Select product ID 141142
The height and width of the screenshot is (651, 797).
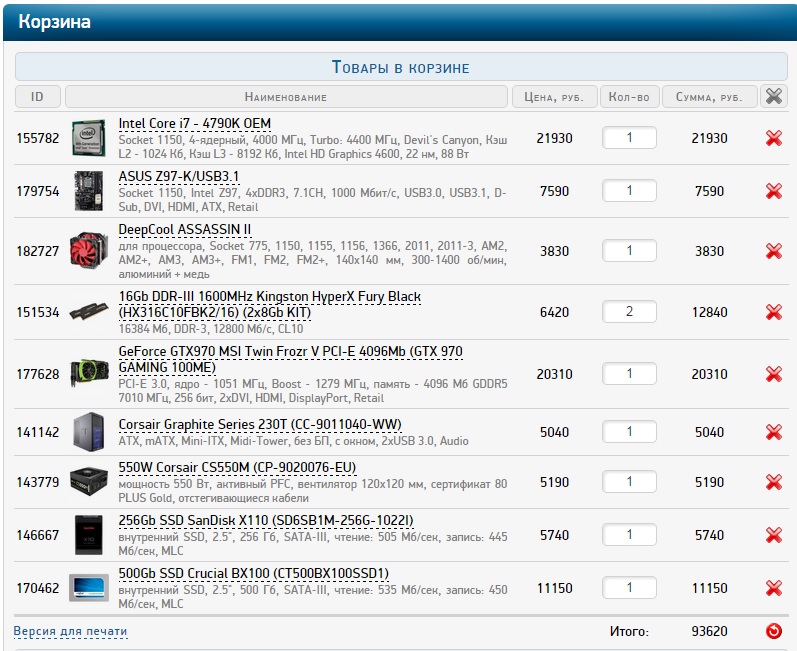click(x=38, y=432)
